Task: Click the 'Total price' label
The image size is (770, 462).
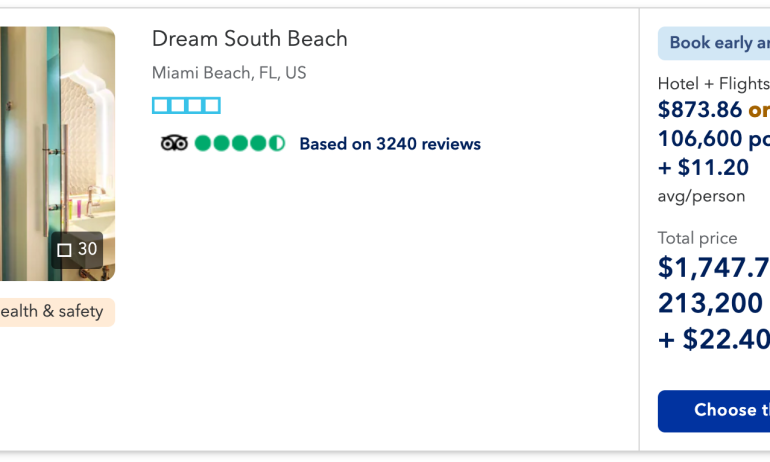Action: (x=697, y=238)
